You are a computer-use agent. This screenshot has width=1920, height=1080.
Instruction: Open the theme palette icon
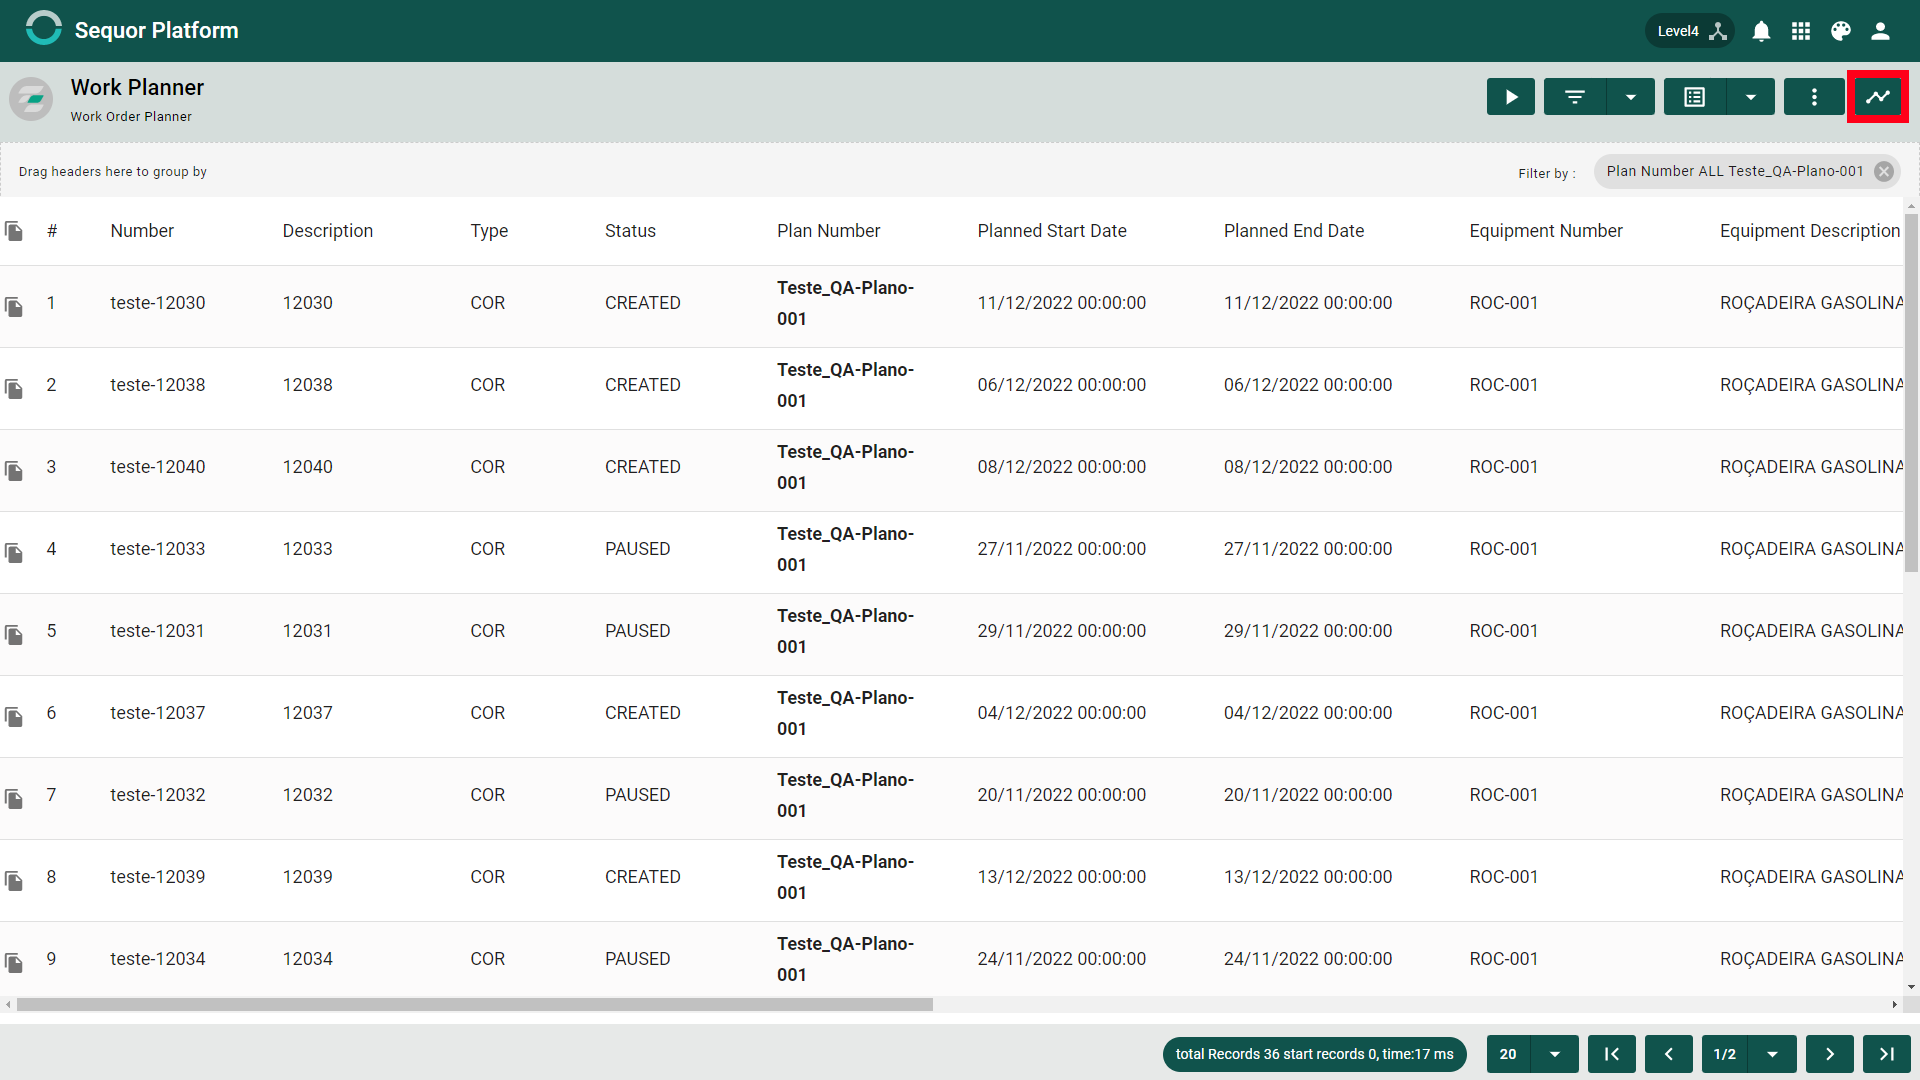[1841, 31]
